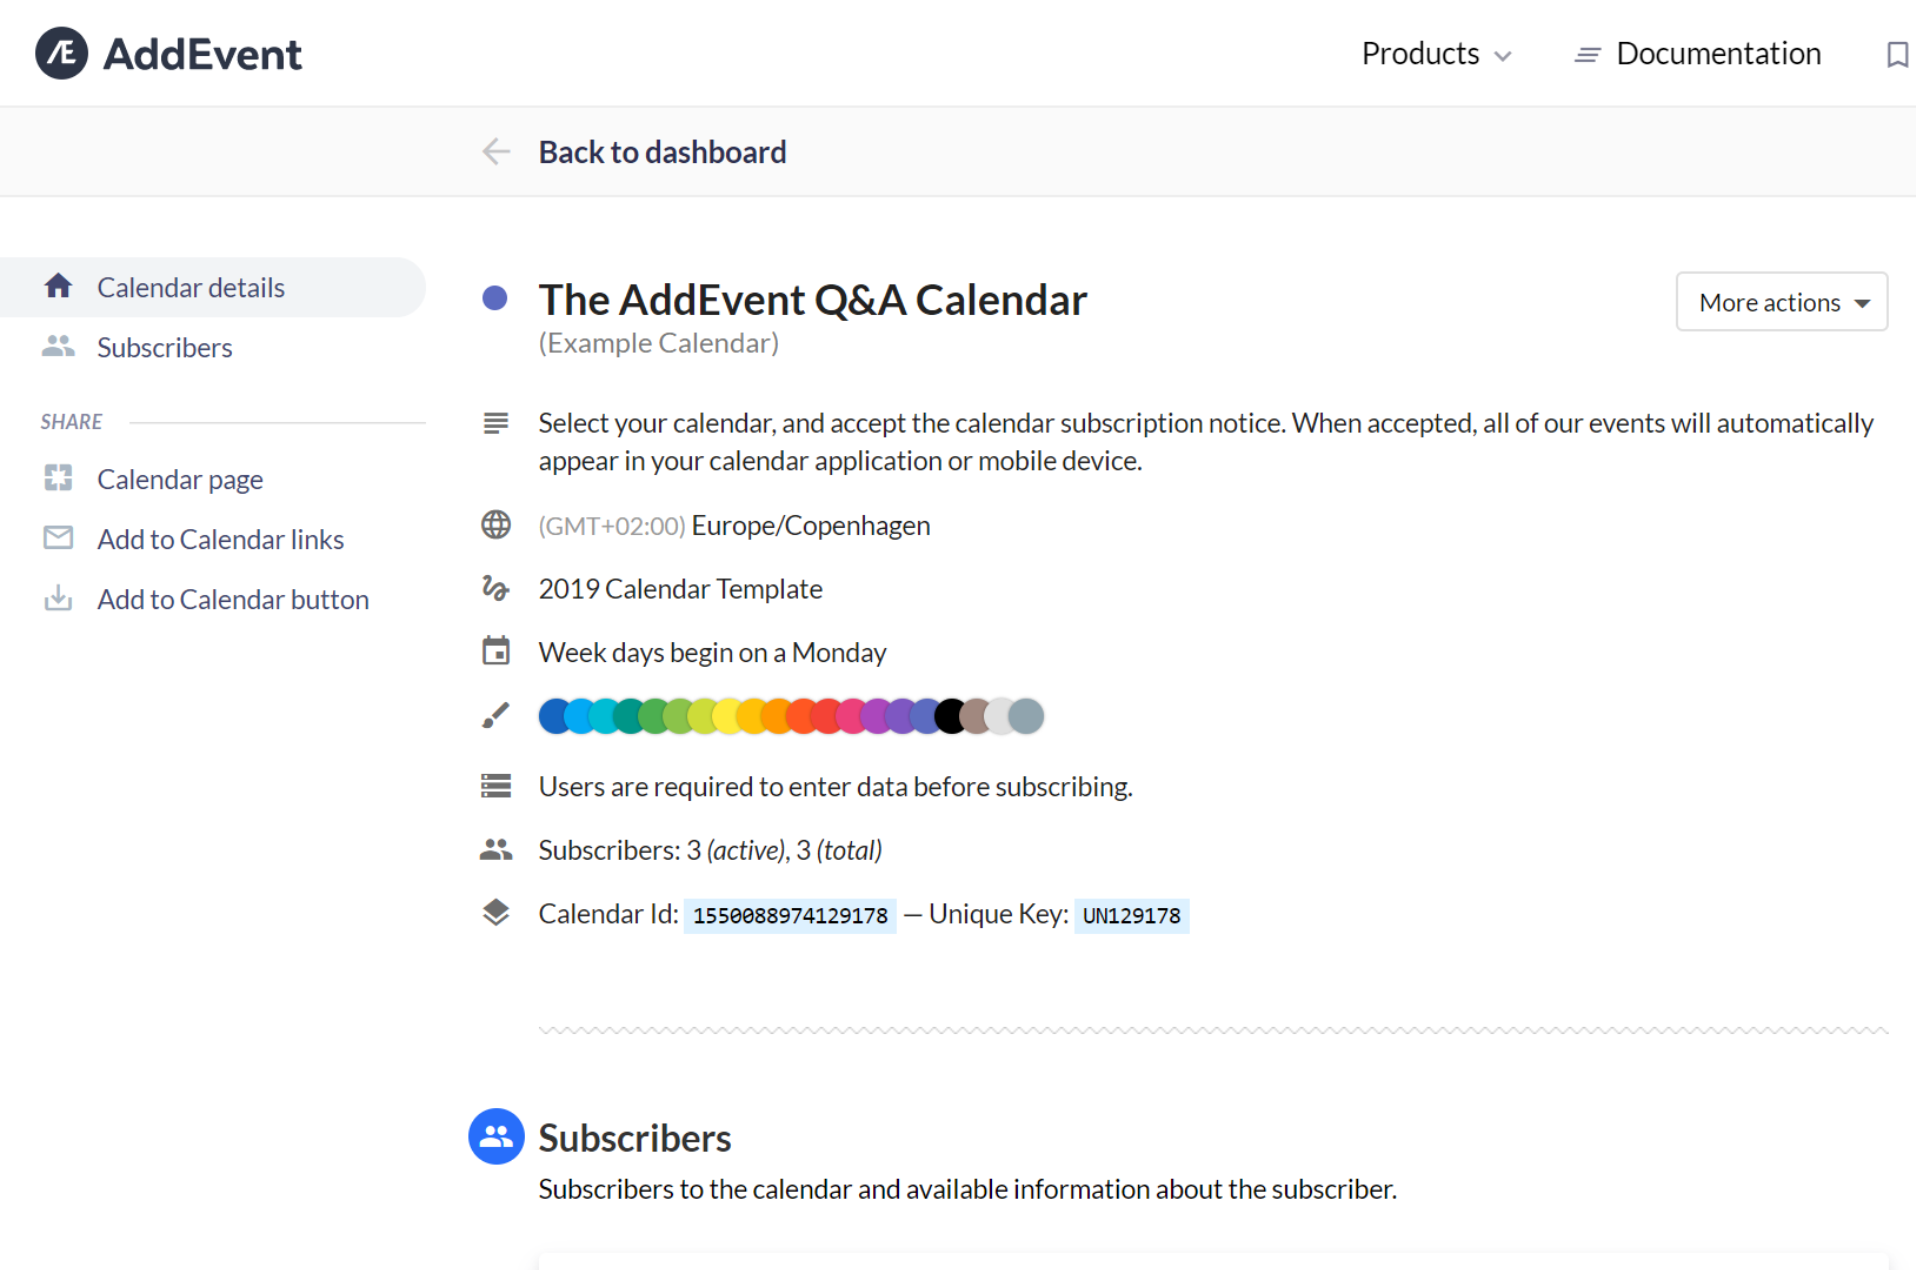This screenshot has height=1270, width=1916.
Task: Click the Subscribers people icon in sidebar
Action: click(x=58, y=346)
